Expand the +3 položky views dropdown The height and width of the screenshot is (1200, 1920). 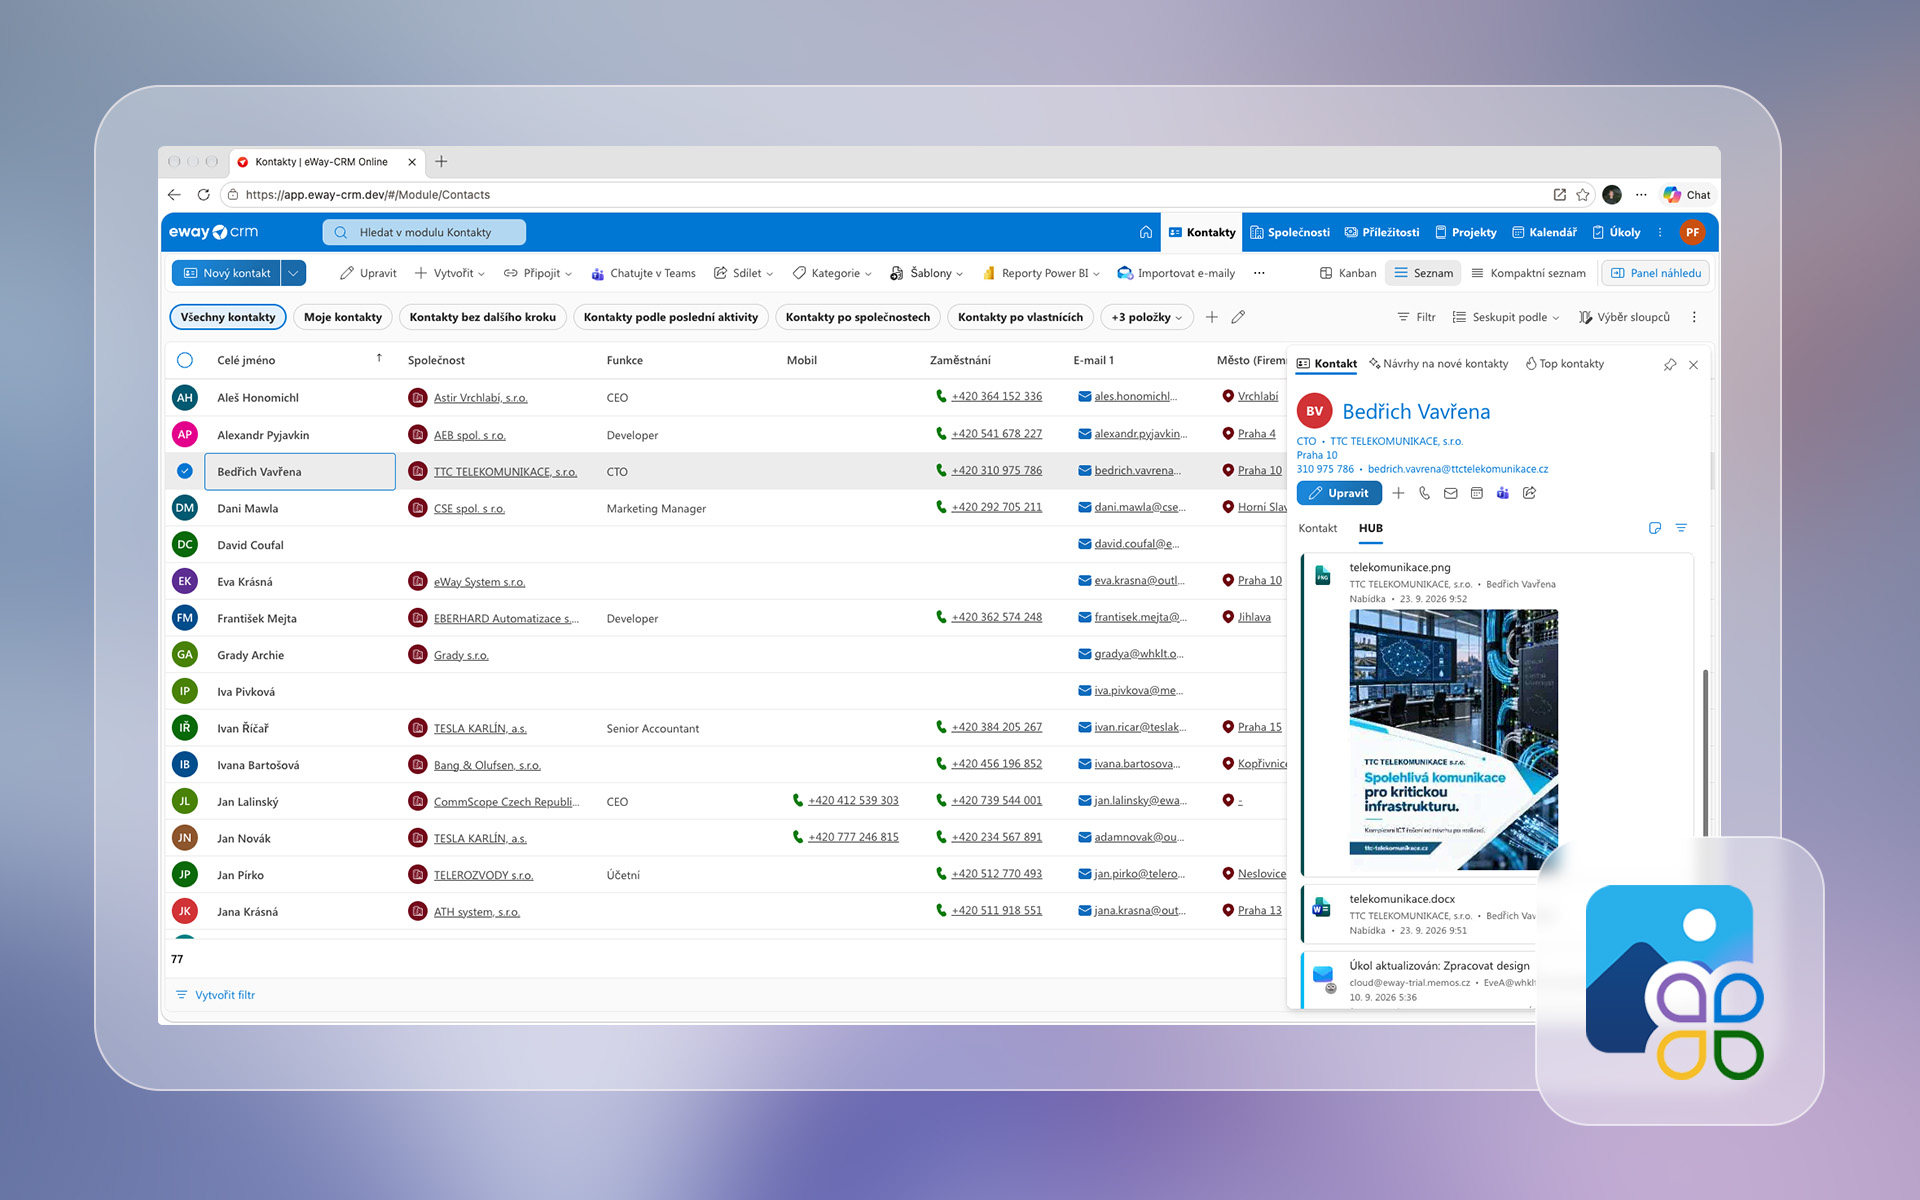(1146, 317)
